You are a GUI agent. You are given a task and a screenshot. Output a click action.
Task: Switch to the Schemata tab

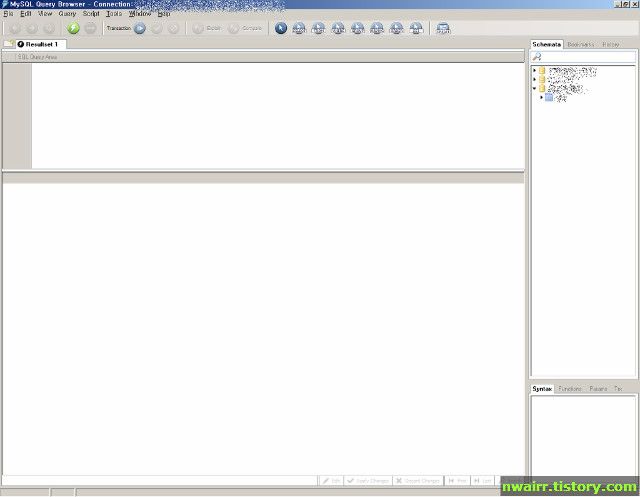point(546,44)
